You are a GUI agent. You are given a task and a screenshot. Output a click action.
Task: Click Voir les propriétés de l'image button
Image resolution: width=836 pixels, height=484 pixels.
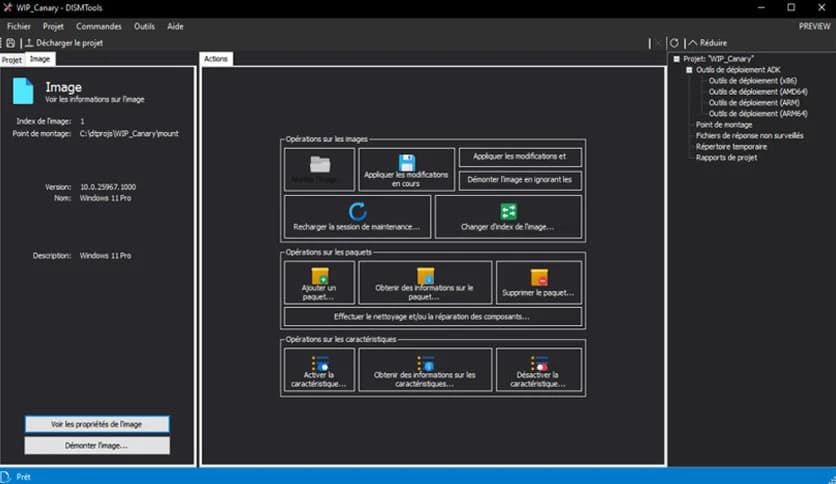pyautogui.click(x=97, y=424)
